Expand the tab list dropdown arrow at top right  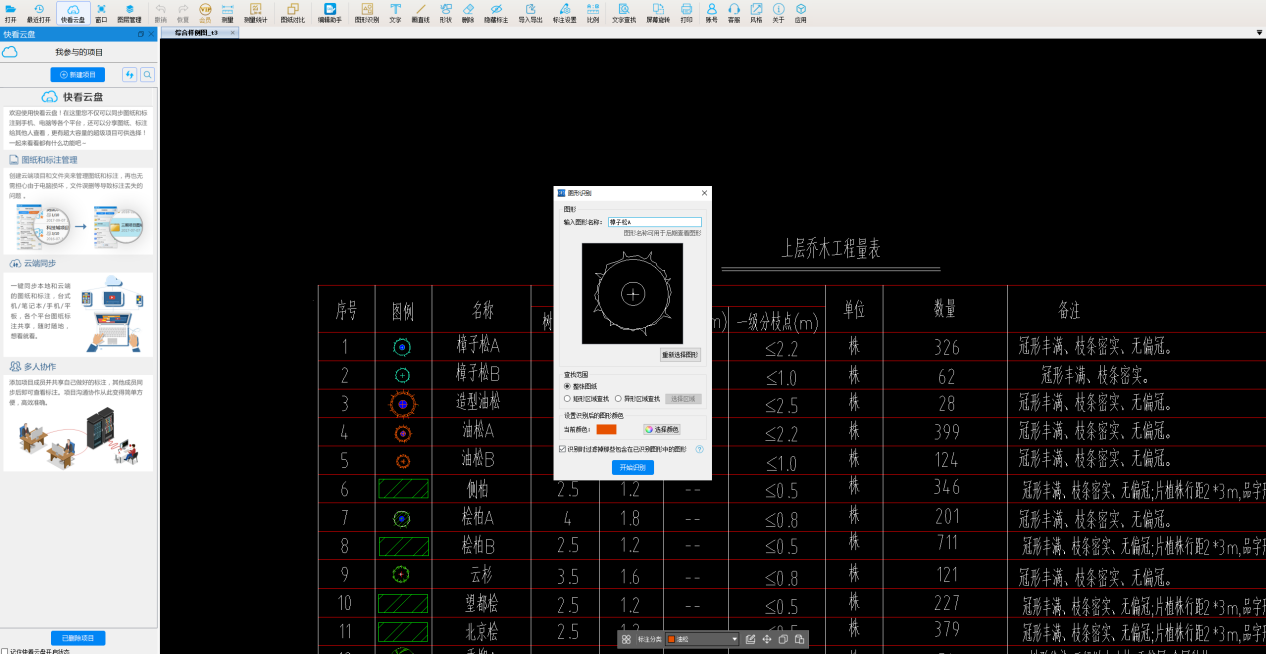pyautogui.click(x=1259, y=33)
